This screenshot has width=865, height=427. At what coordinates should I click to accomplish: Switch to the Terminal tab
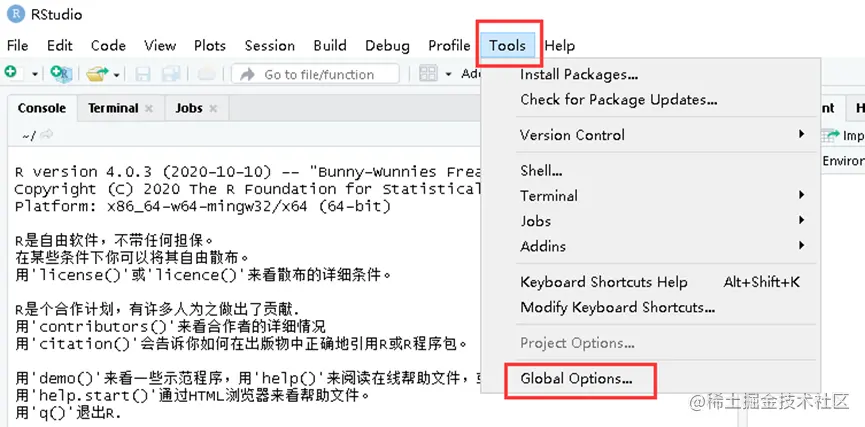[x=113, y=108]
